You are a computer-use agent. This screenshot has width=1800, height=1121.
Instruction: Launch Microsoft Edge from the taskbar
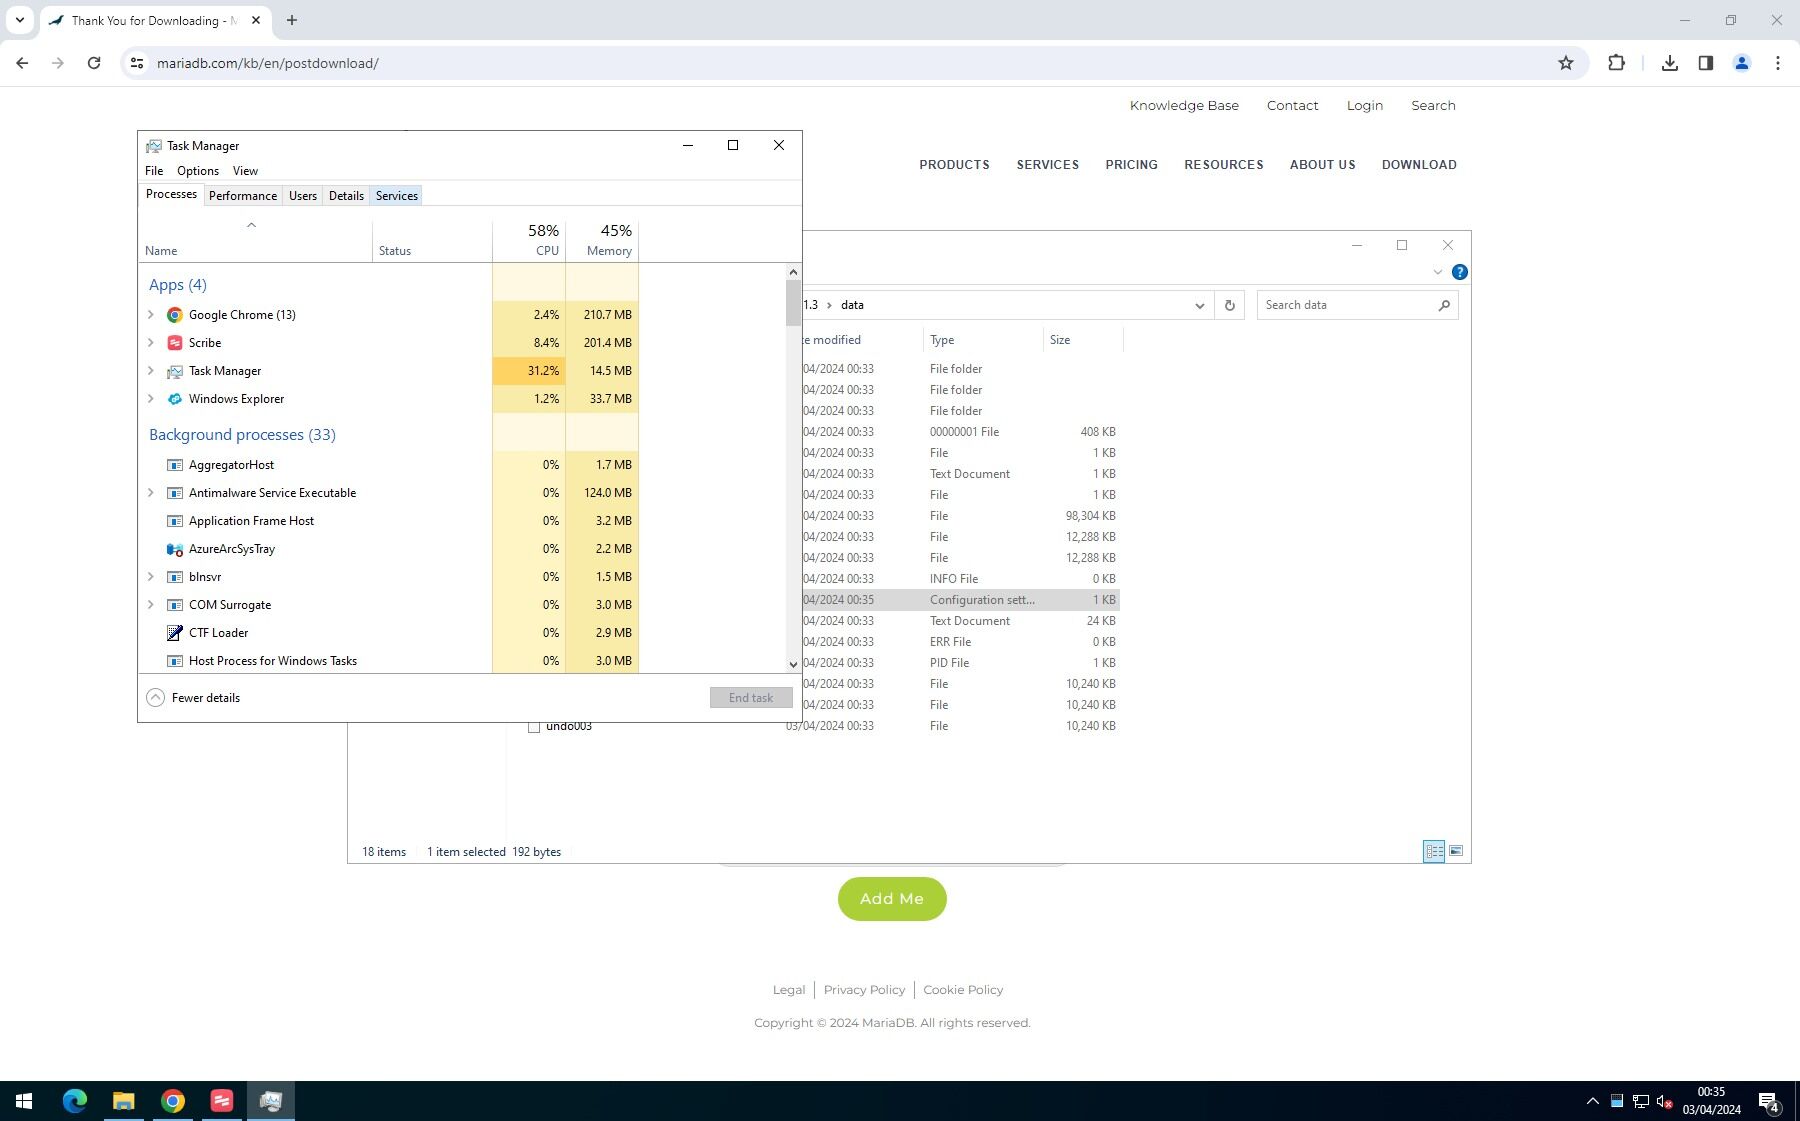click(x=75, y=1101)
